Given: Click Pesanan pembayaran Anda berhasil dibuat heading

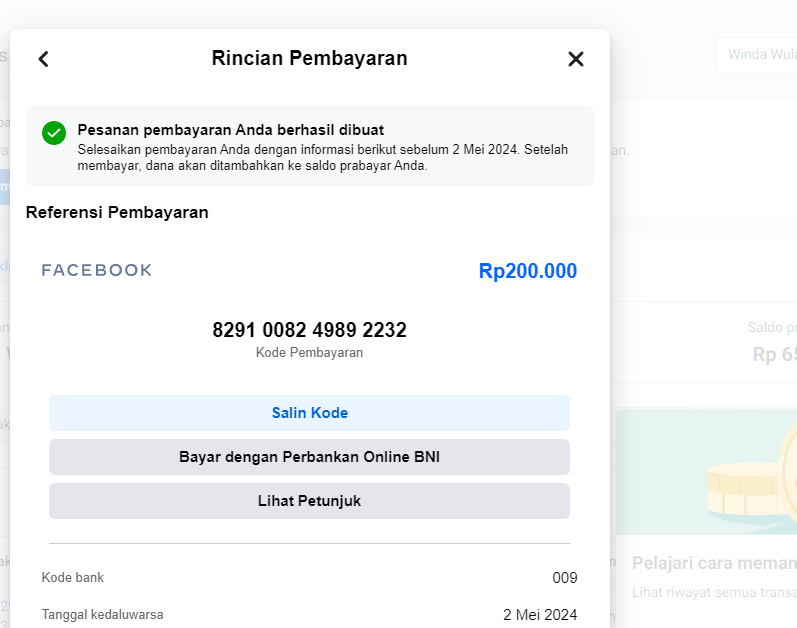Looking at the screenshot, I should 230,130.
